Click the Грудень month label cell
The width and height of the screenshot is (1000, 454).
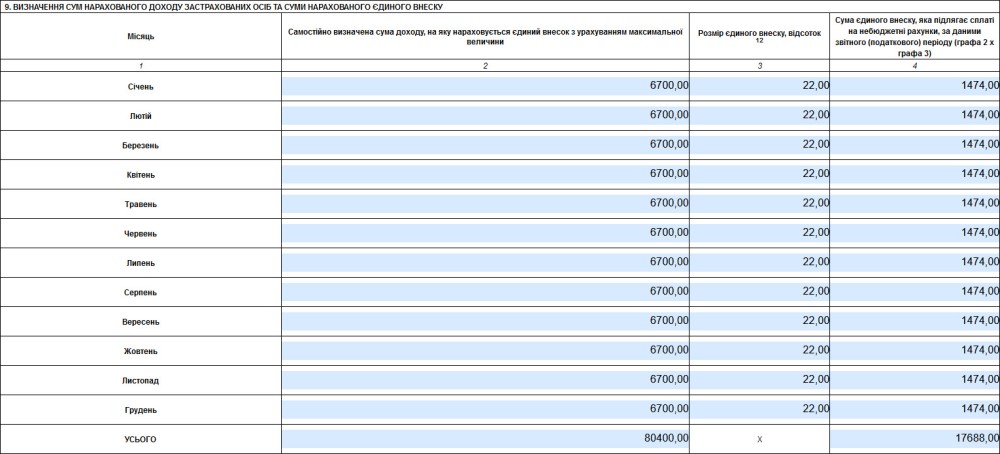pos(140,409)
